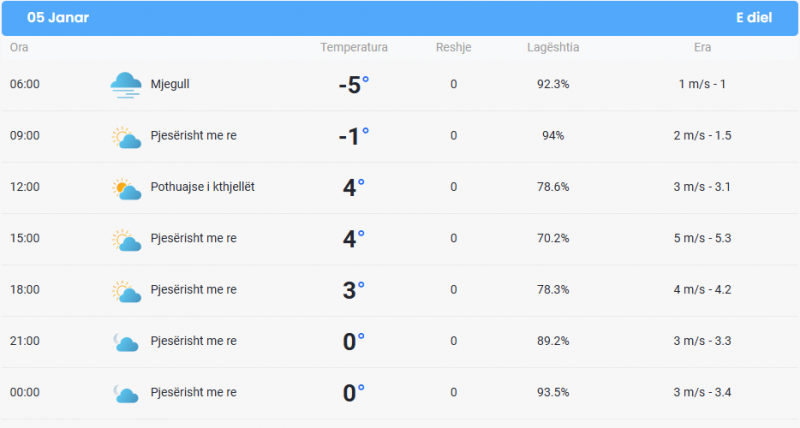Click the -5° temperature at 06:00
The width and height of the screenshot is (800, 428).
pos(353,85)
